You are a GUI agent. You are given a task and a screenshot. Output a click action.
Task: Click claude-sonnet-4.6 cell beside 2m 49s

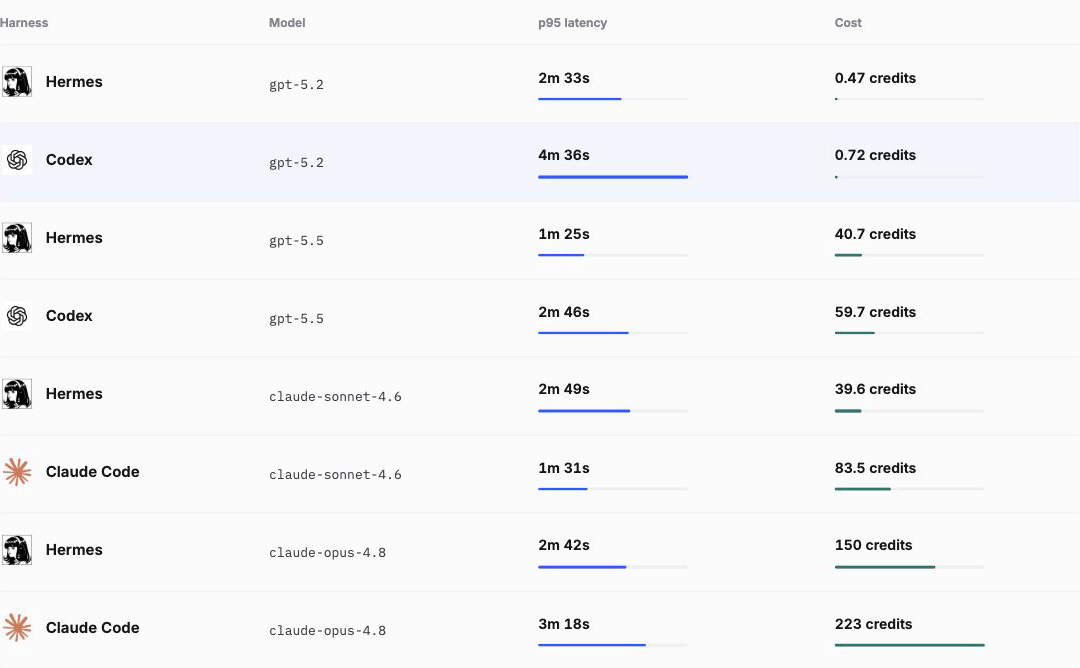pyautogui.click(x=335, y=397)
